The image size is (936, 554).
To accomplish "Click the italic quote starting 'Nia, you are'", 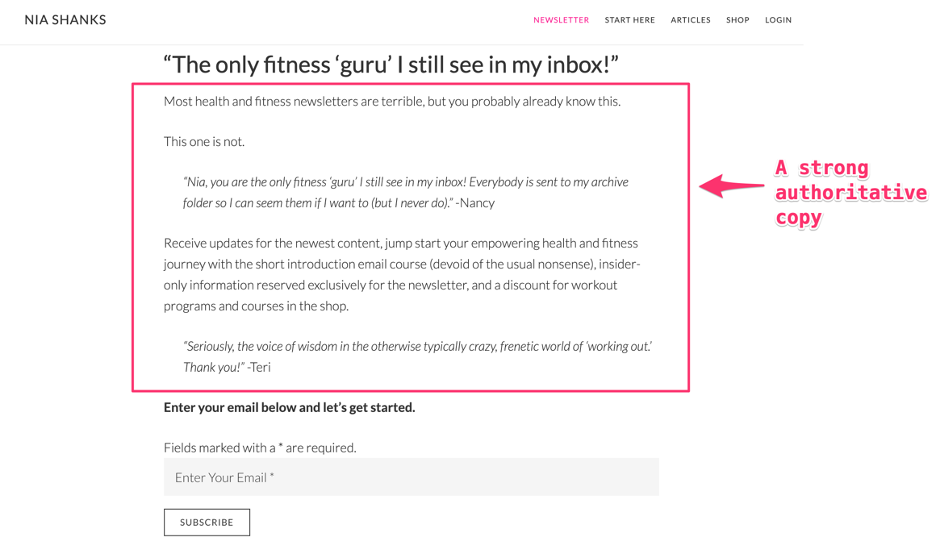I will coord(405,192).
